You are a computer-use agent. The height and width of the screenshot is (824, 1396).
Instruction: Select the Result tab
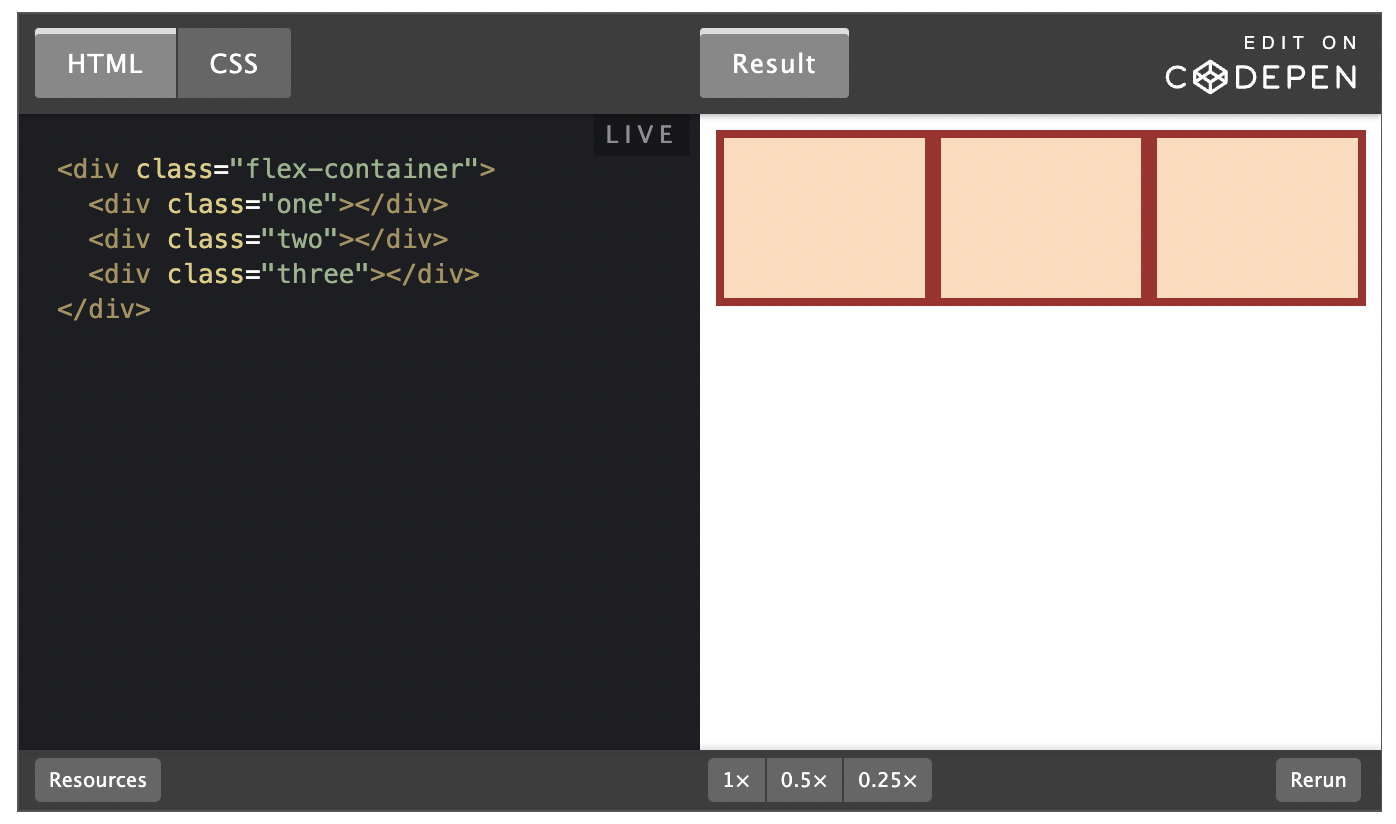point(774,64)
